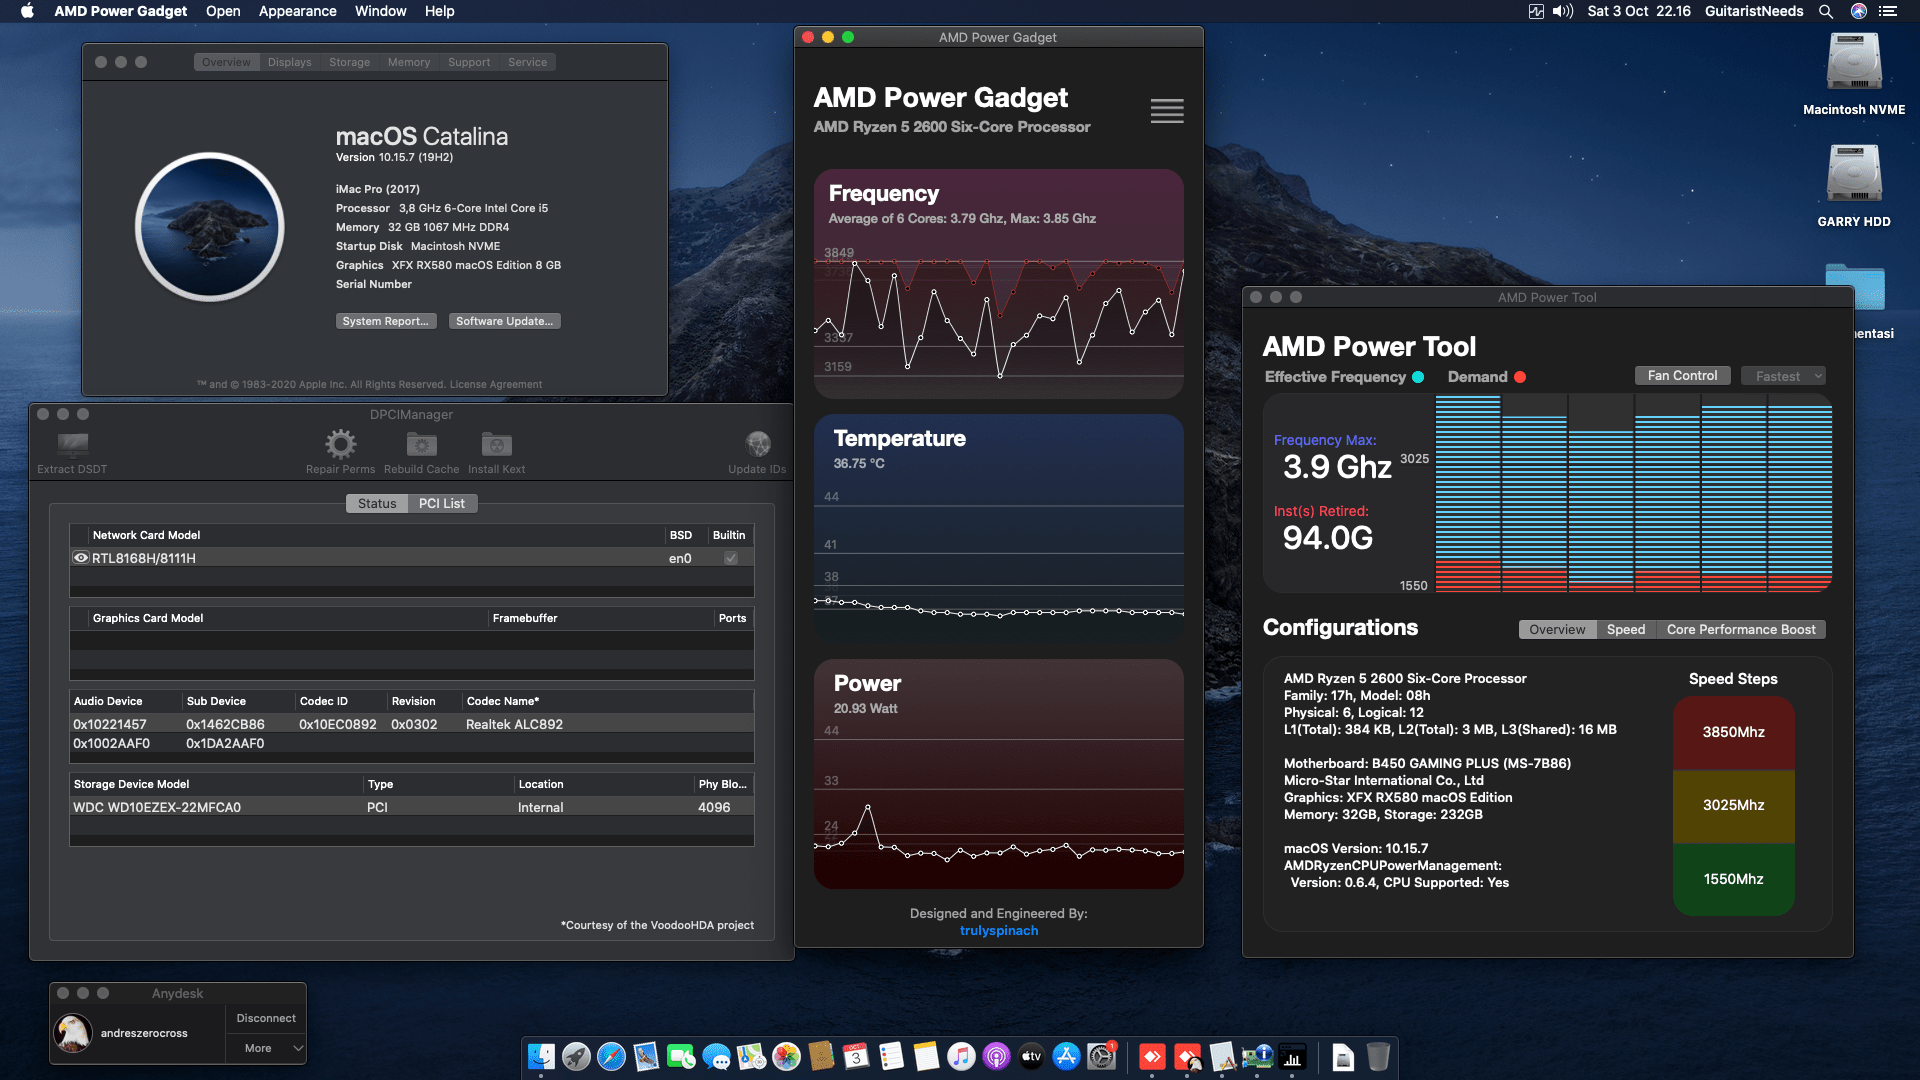
Task: Click the Extract DSDT icon
Action: tap(71, 445)
